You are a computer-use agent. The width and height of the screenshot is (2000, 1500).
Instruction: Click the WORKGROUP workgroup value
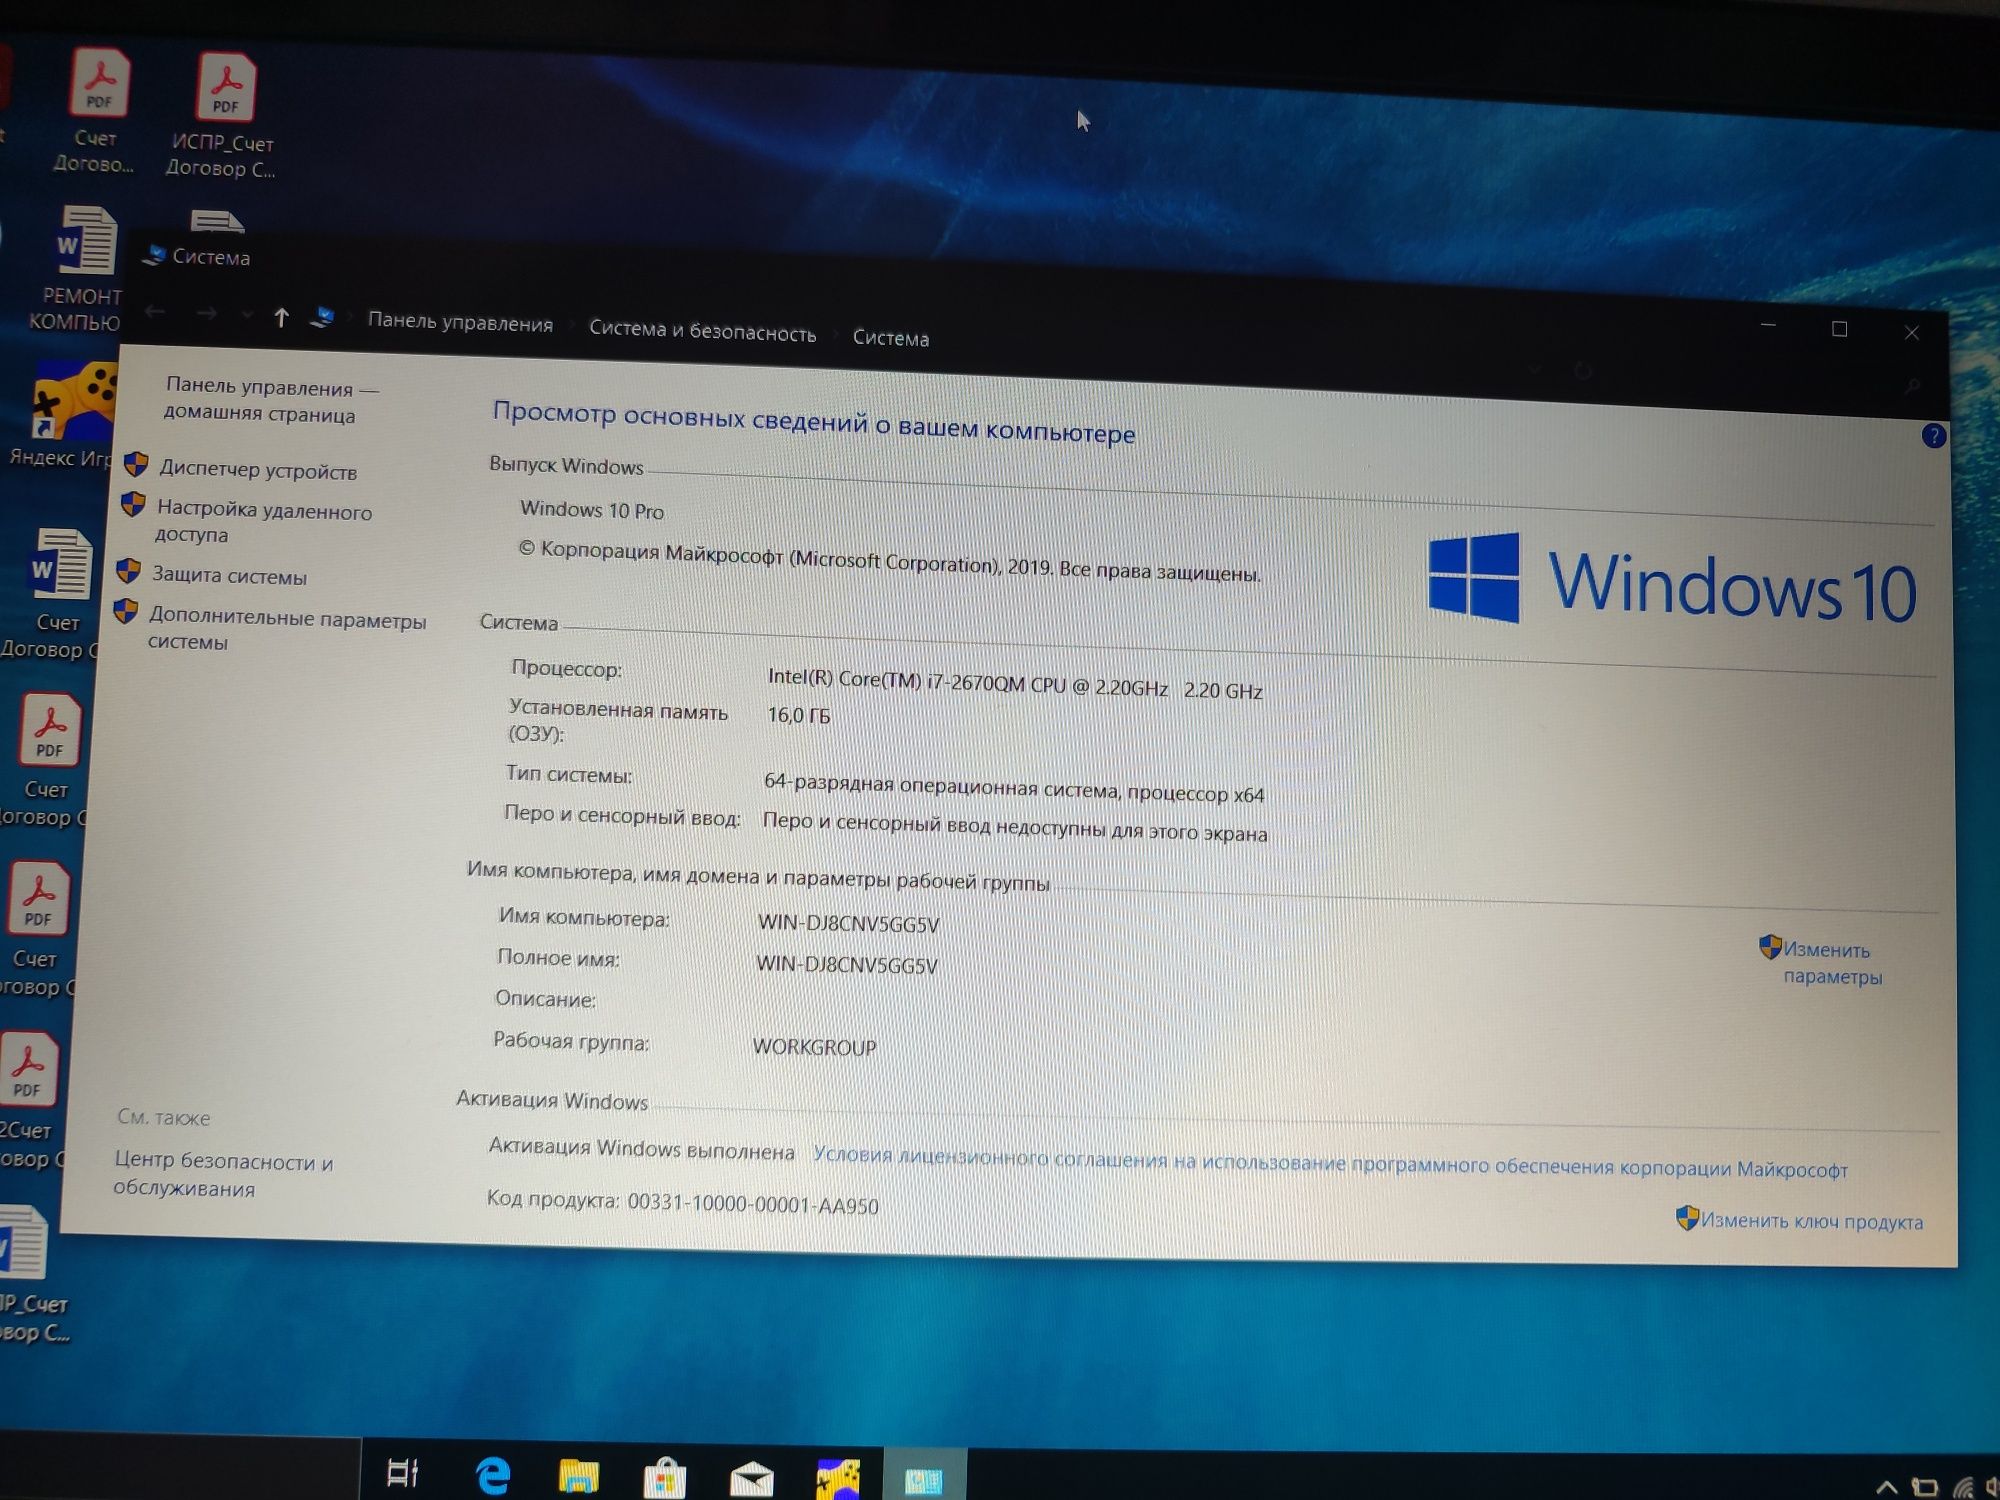pos(814,1046)
